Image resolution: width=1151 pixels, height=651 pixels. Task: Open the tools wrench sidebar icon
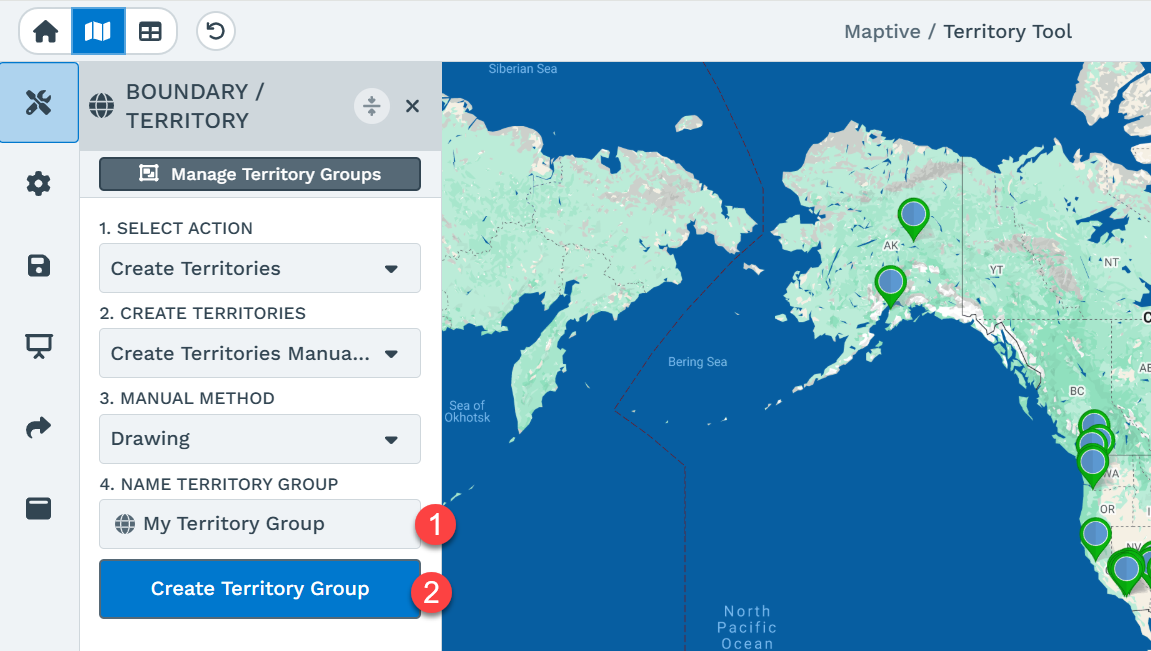(39, 103)
